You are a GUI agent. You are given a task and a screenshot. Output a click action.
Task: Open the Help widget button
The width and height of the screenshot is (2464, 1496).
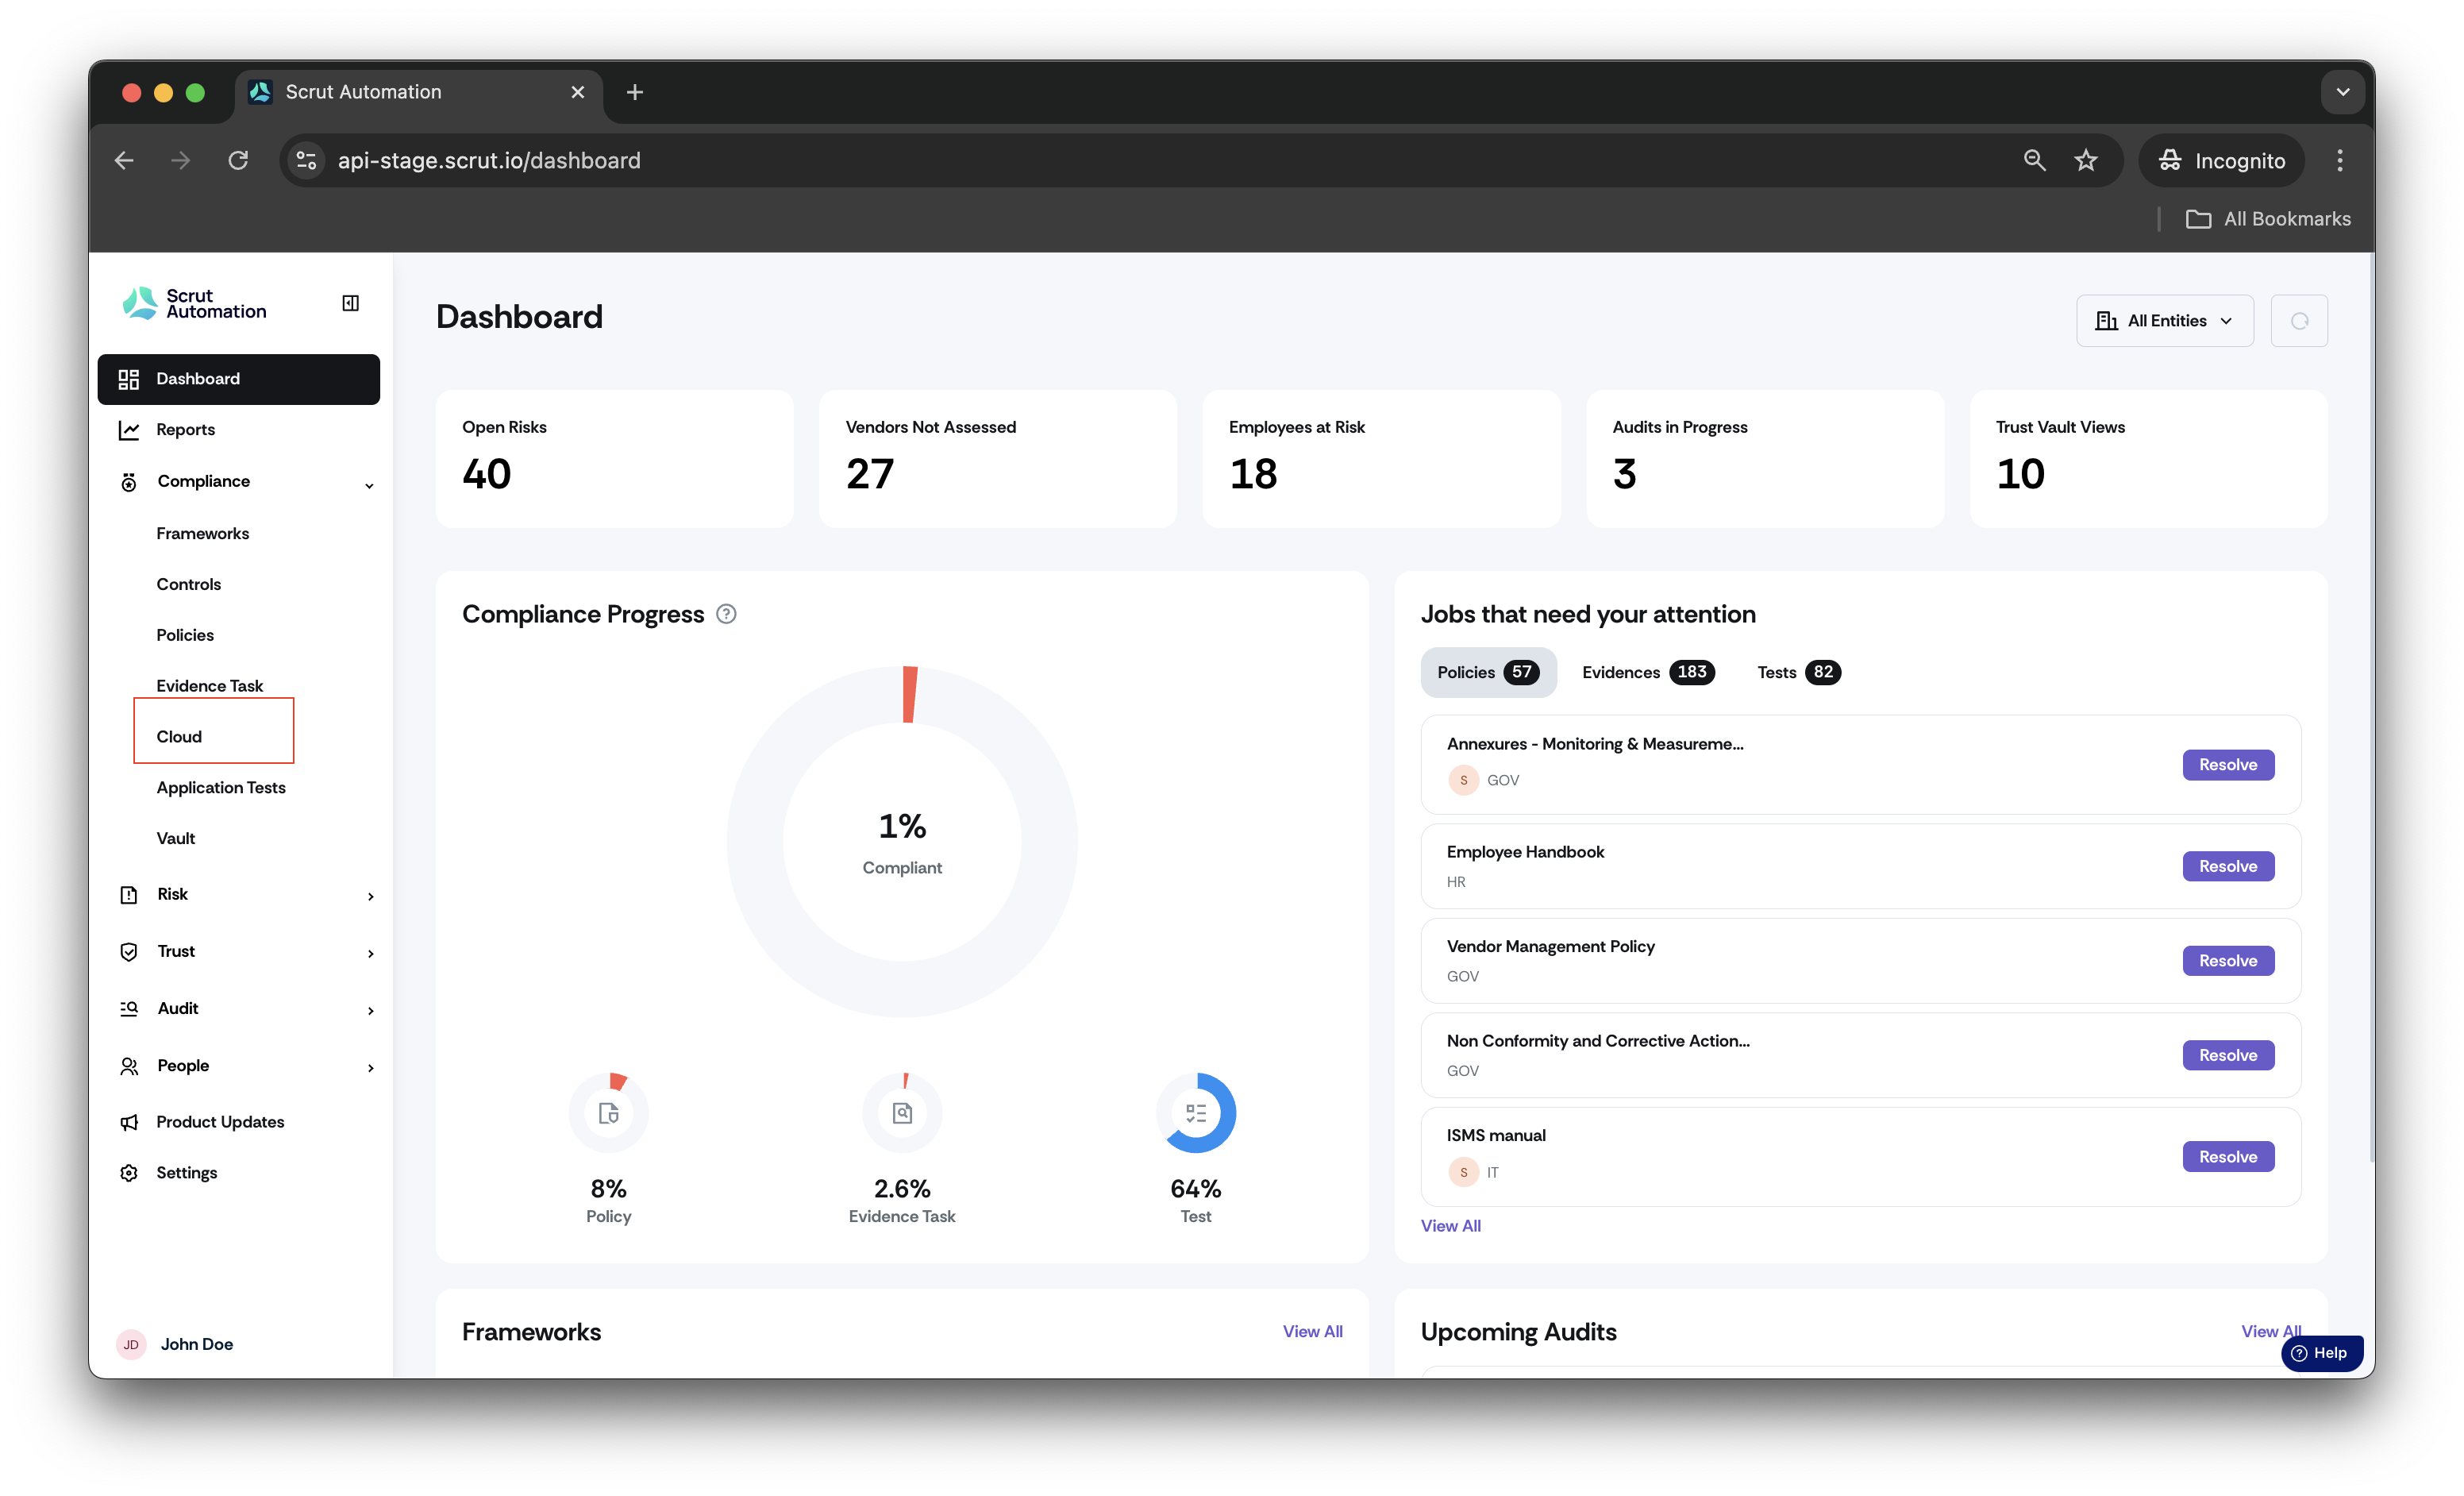coord(2322,1352)
